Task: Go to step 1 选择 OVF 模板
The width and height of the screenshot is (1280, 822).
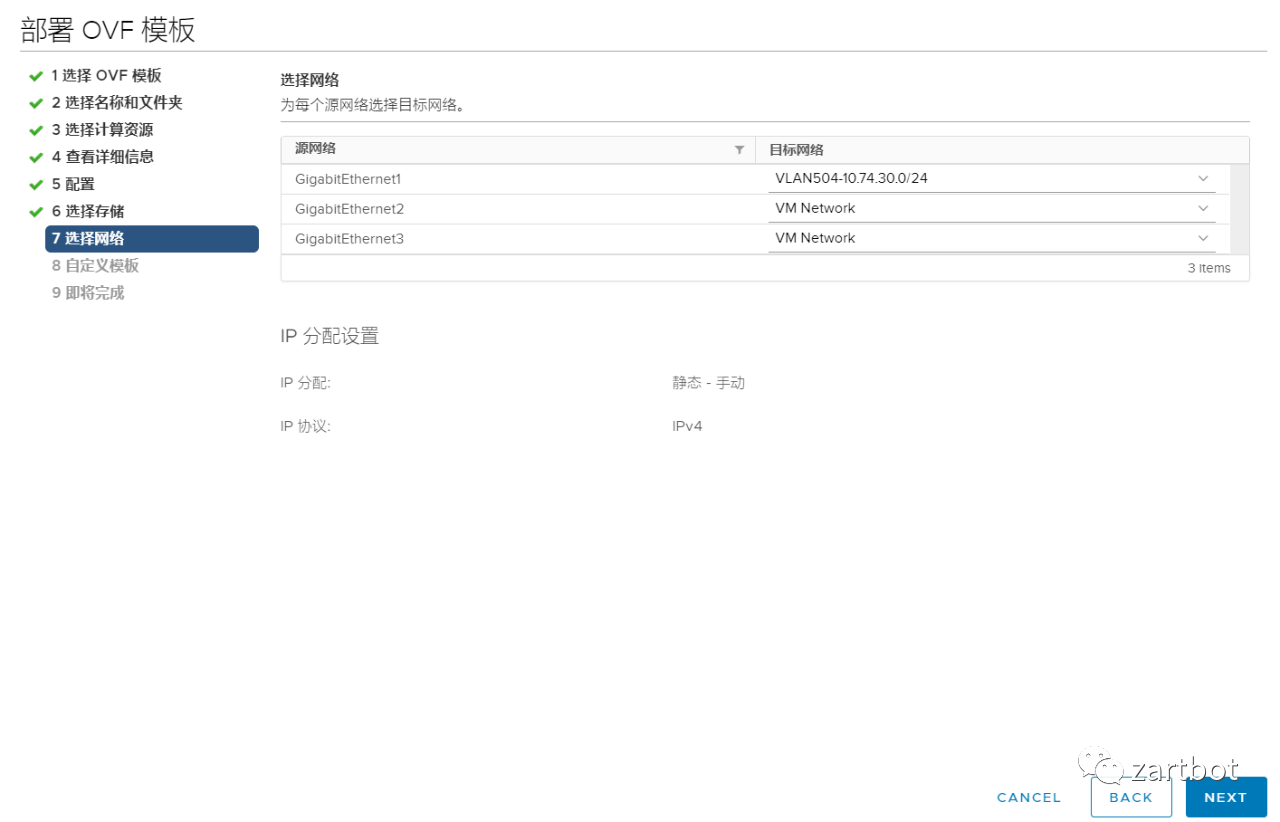Action: (106, 76)
